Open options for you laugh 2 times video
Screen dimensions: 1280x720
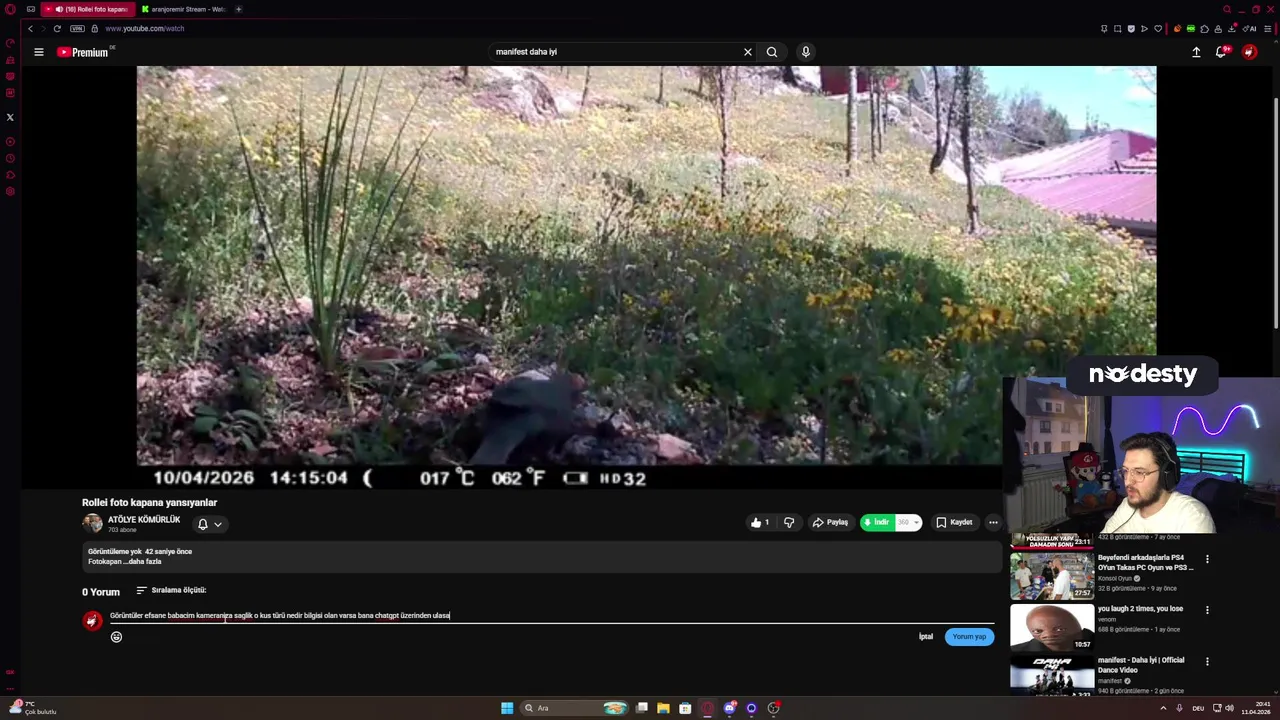coord(1207,610)
